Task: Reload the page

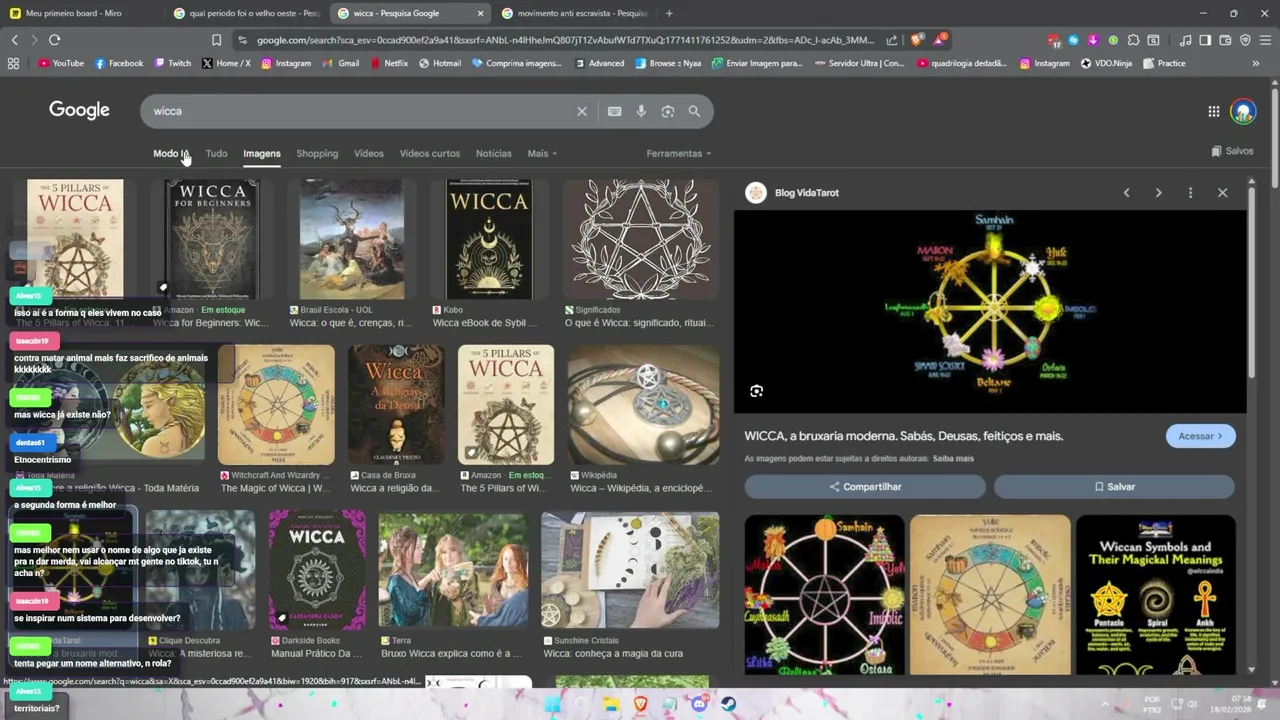Action: pyautogui.click(x=54, y=40)
